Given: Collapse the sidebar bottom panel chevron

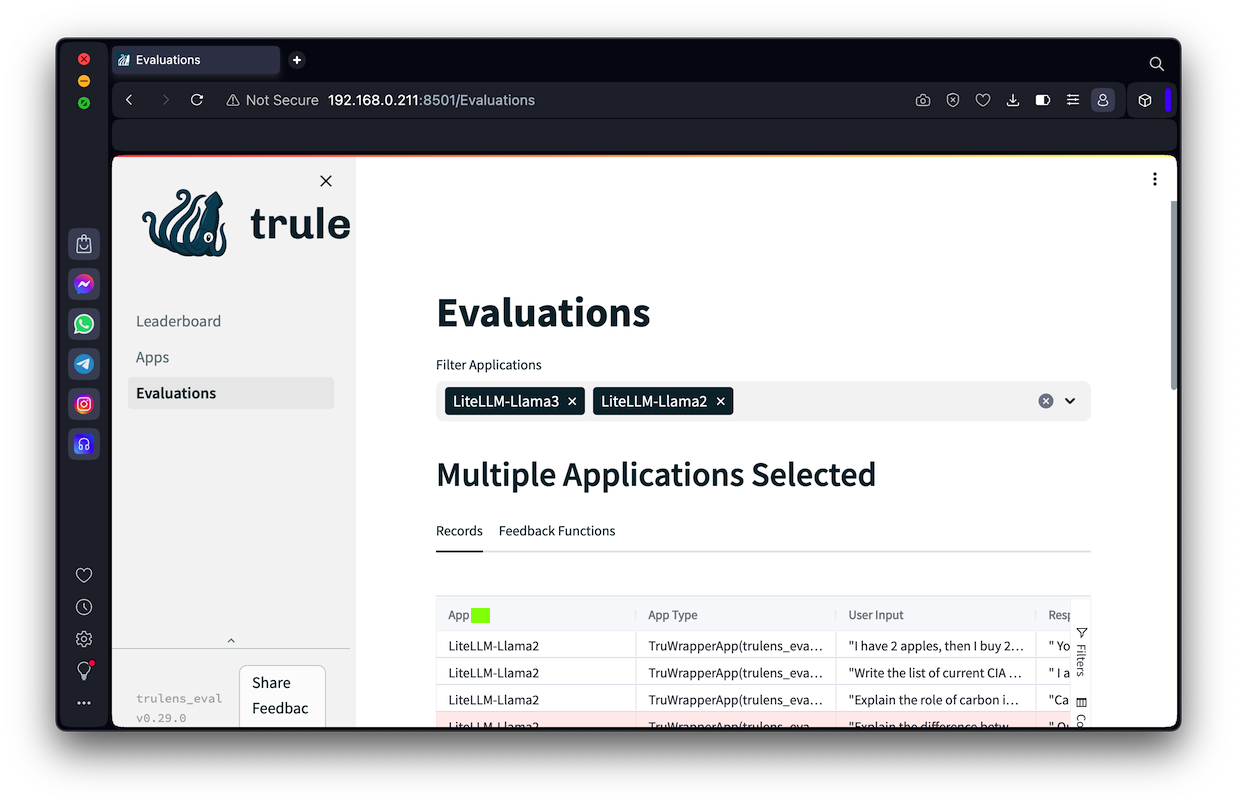Looking at the screenshot, I should point(231,640).
